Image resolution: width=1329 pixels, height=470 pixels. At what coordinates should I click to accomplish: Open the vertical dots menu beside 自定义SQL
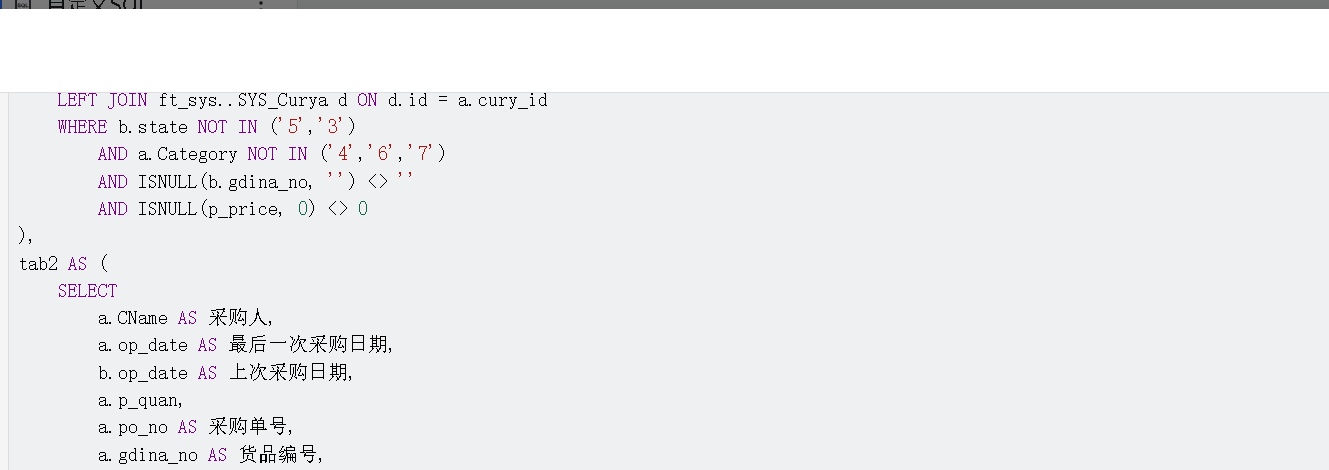click(262, 4)
